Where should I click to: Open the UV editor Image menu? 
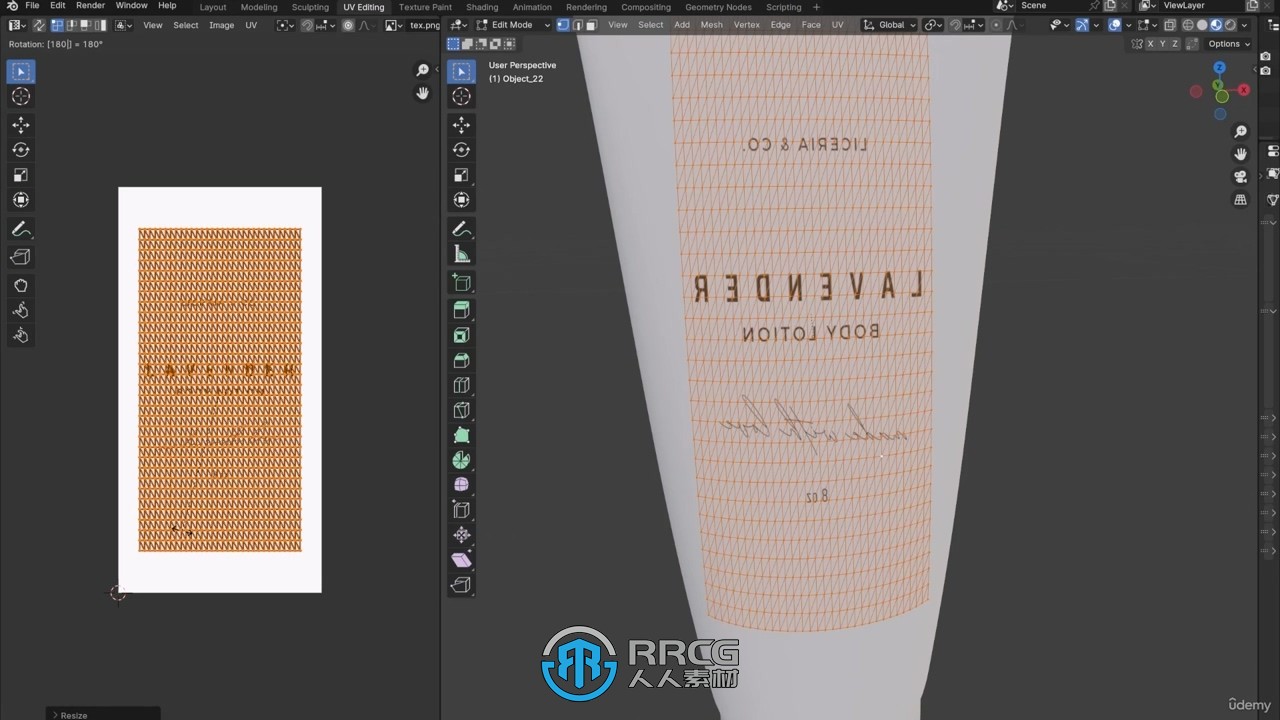point(221,25)
